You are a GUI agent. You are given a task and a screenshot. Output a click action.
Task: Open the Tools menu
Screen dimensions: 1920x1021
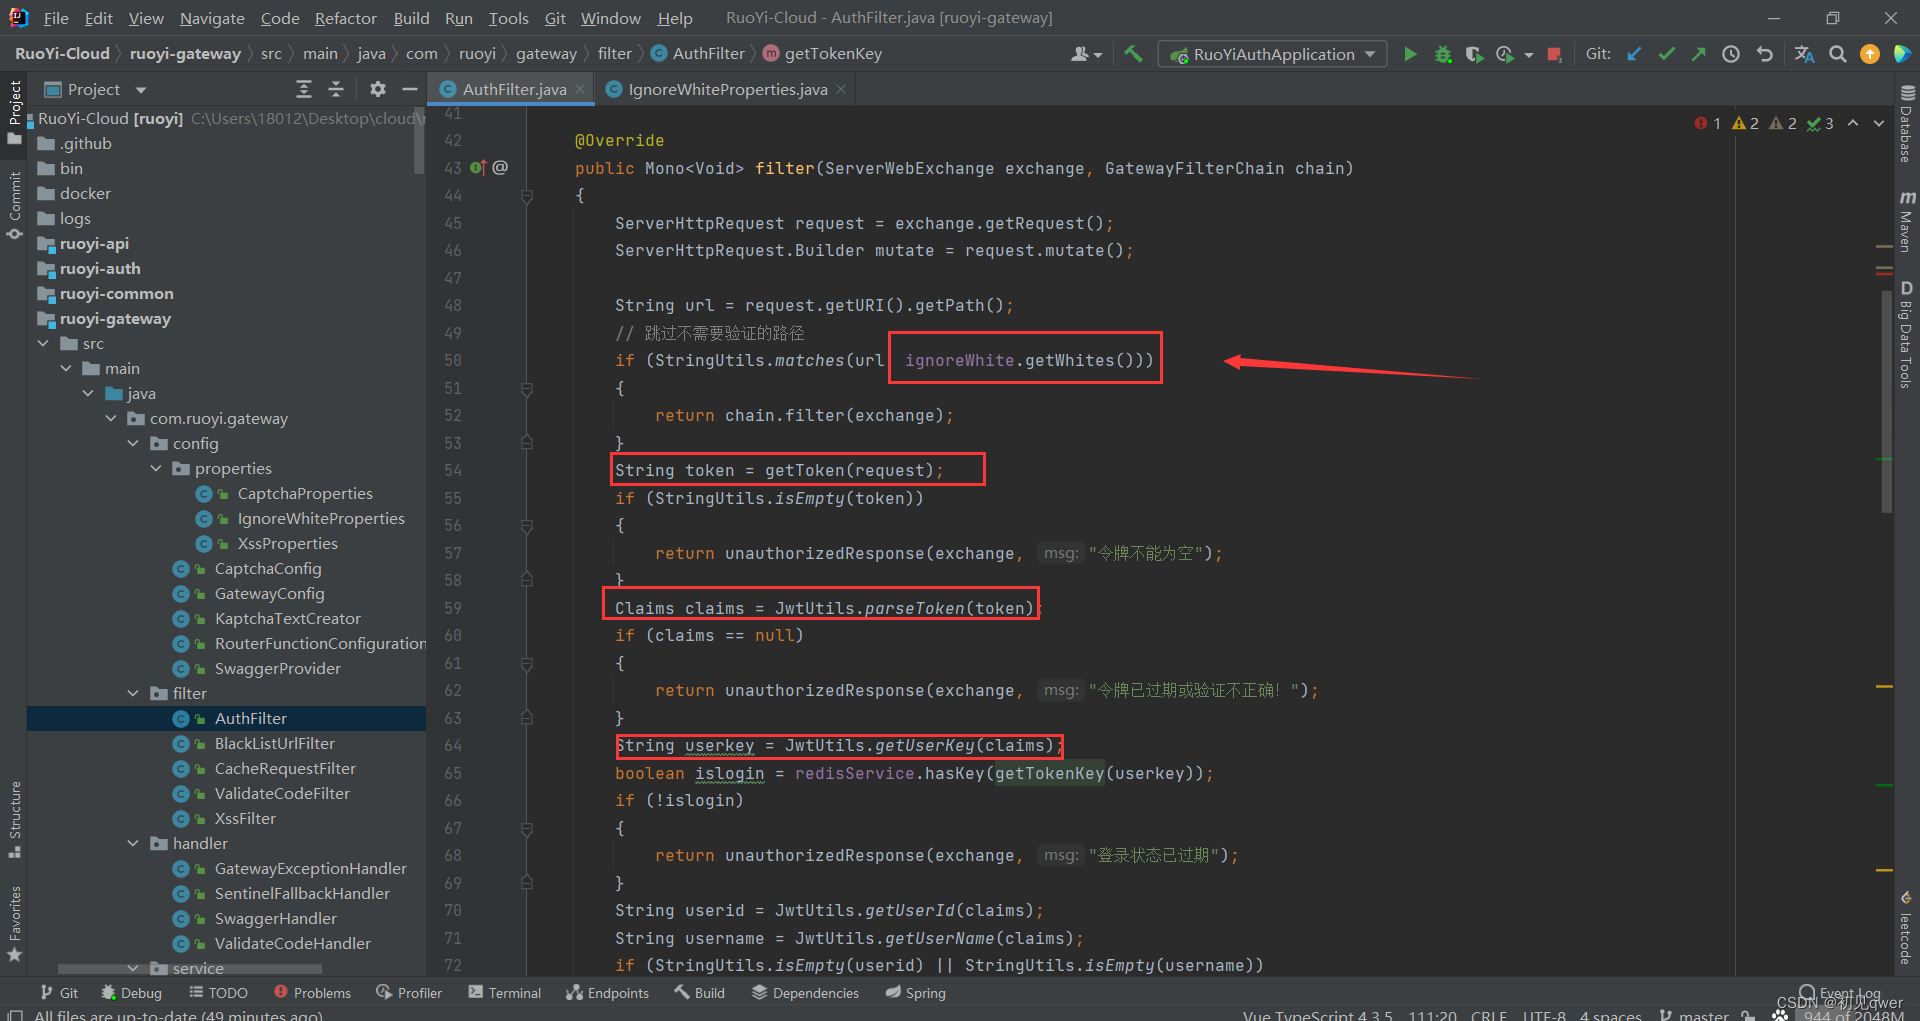(508, 18)
